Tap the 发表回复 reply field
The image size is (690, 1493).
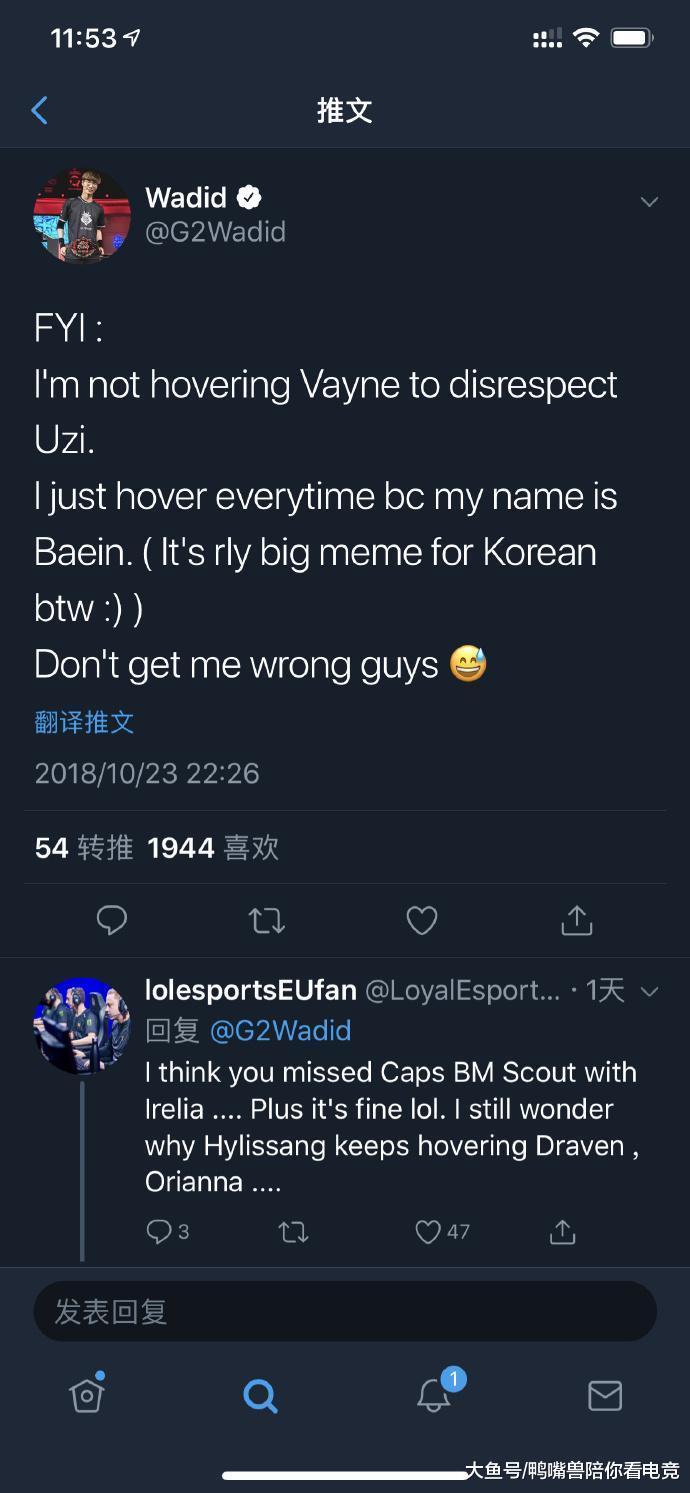point(345,1311)
